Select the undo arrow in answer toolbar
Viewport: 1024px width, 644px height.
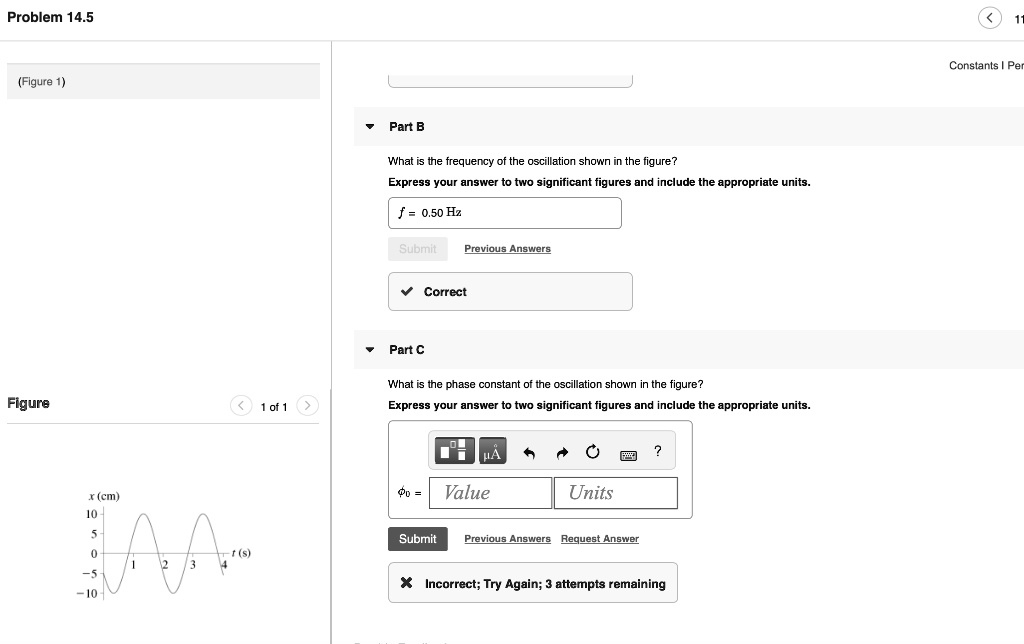[528, 450]
